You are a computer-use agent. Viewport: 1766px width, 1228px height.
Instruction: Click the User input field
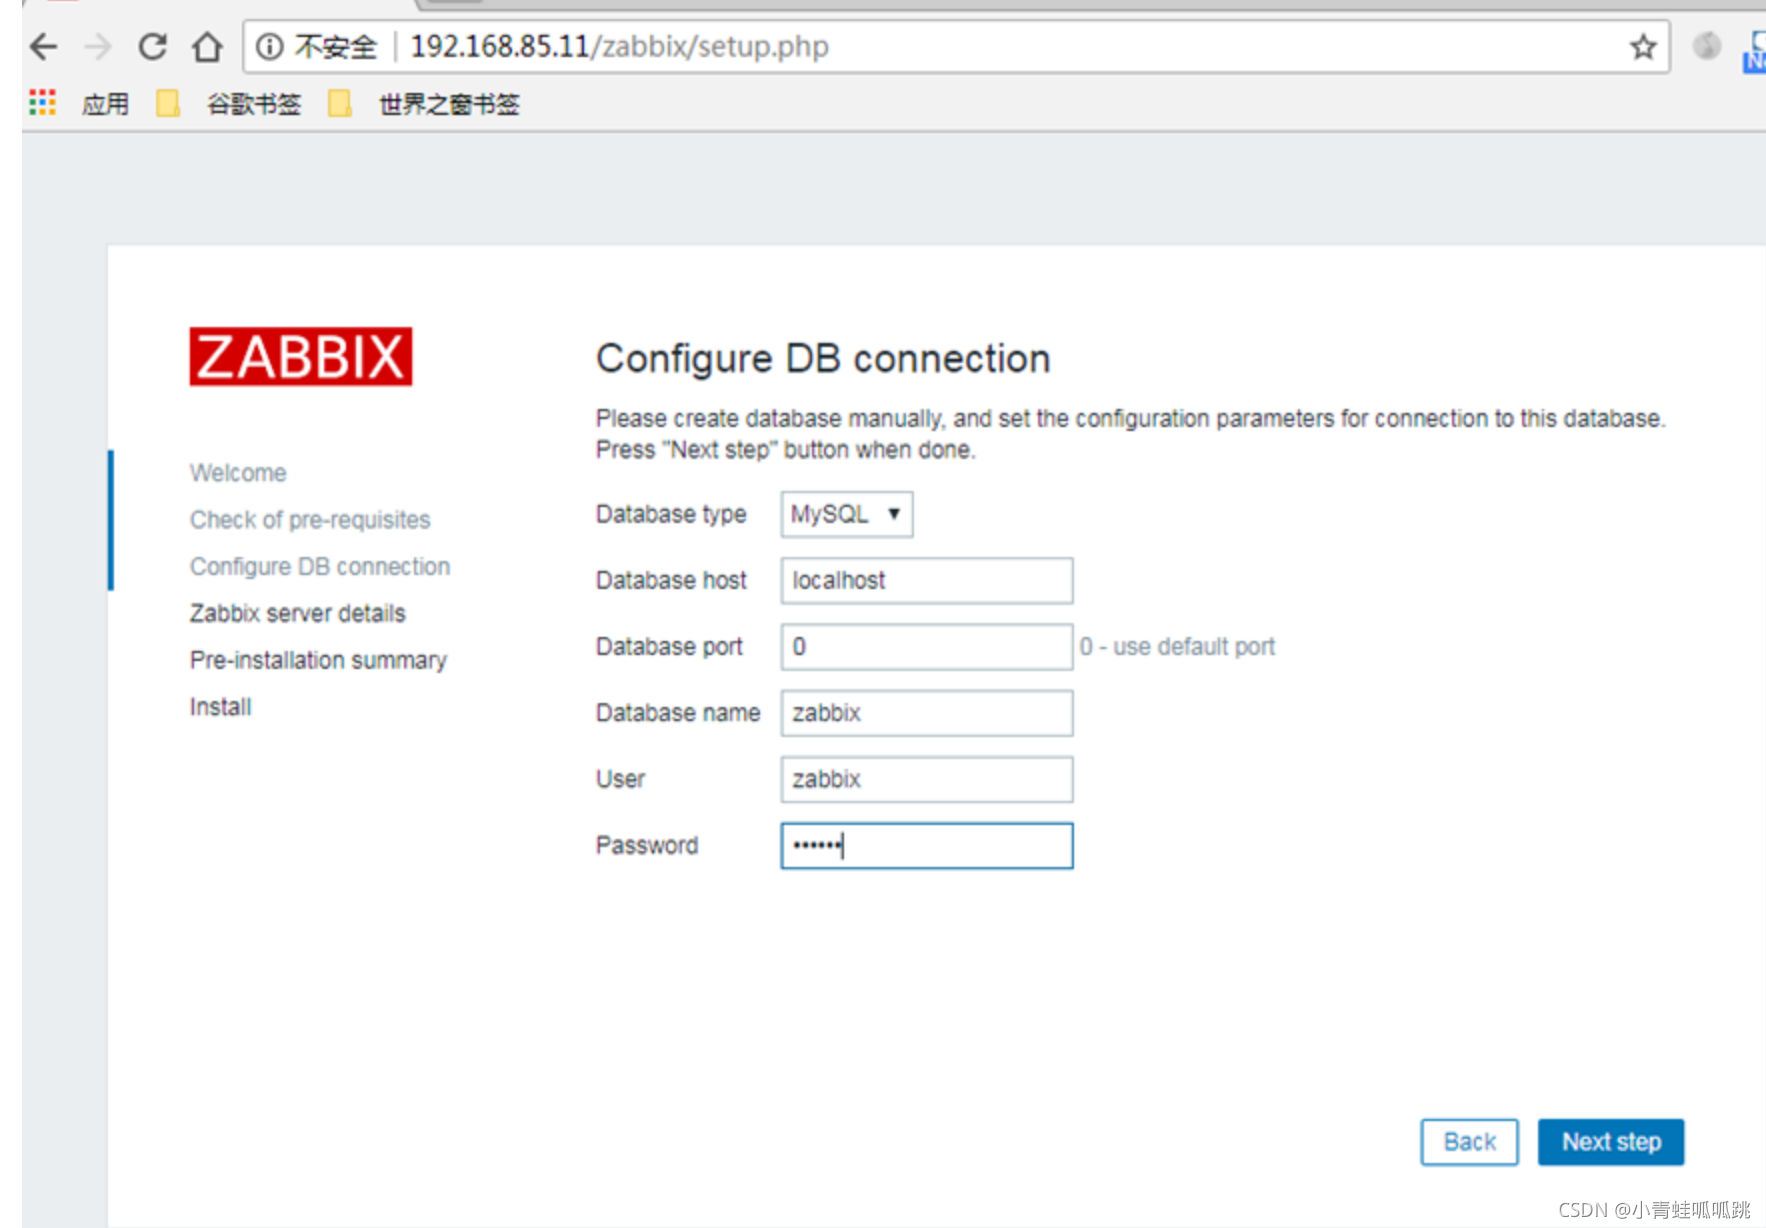[x=927, y=779]
